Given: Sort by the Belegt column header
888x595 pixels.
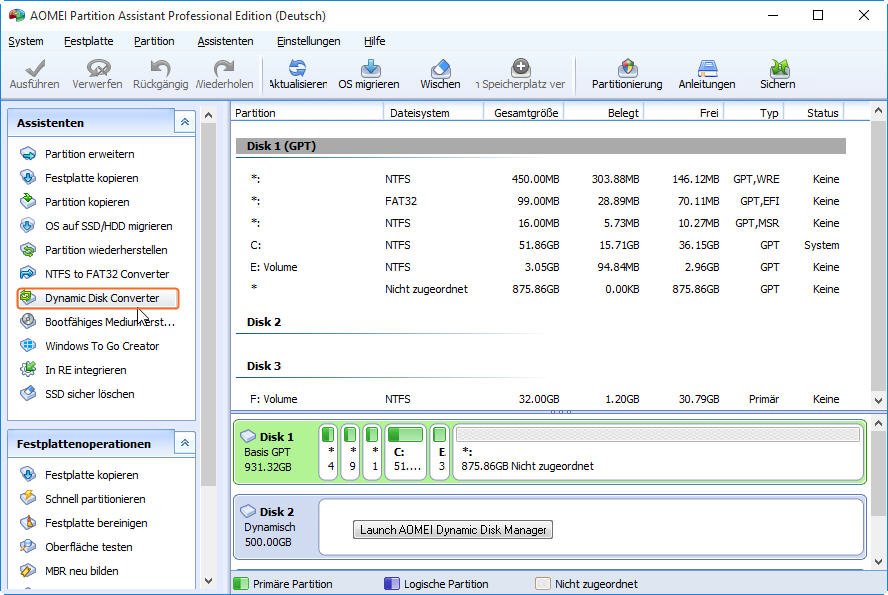Looking at the screenshot, I should pyautogui.click(x=604, y=113).
